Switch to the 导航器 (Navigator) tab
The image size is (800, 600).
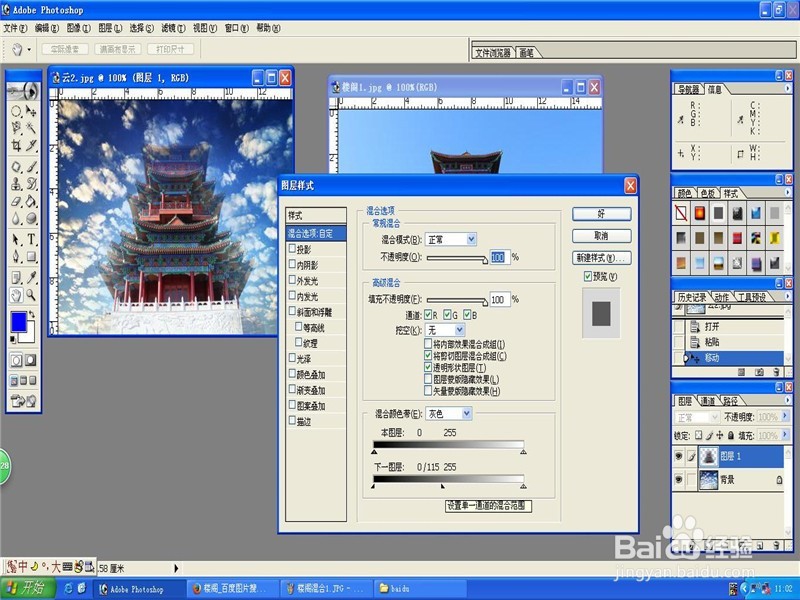688,89
